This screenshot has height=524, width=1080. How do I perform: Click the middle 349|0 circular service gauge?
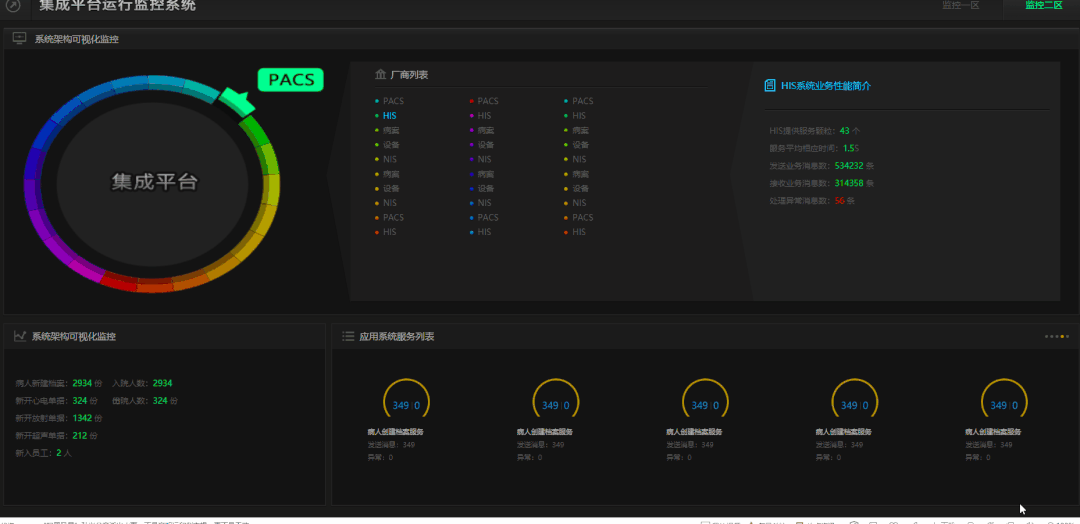click(x=705, y=404)
